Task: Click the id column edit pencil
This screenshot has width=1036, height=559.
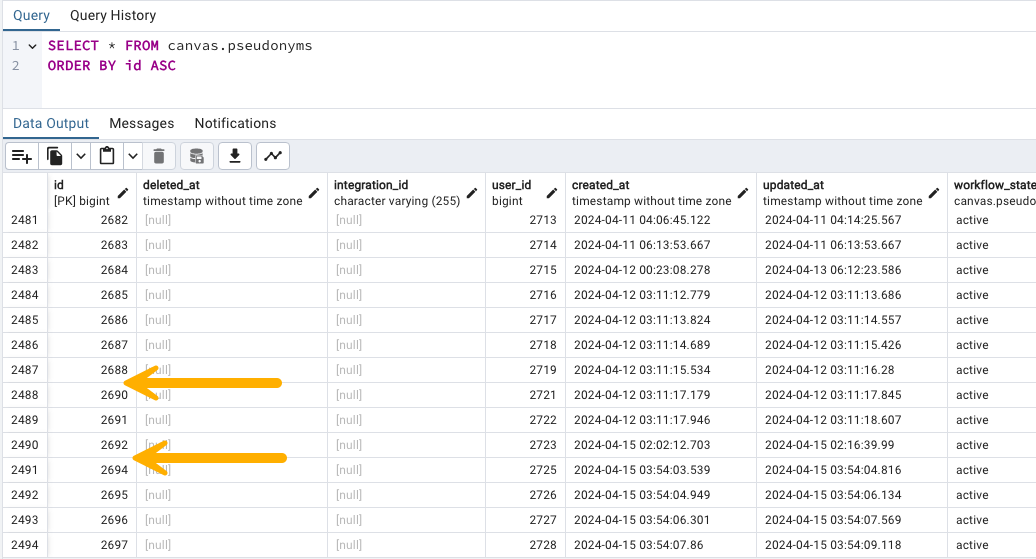Action: [123, 193]
